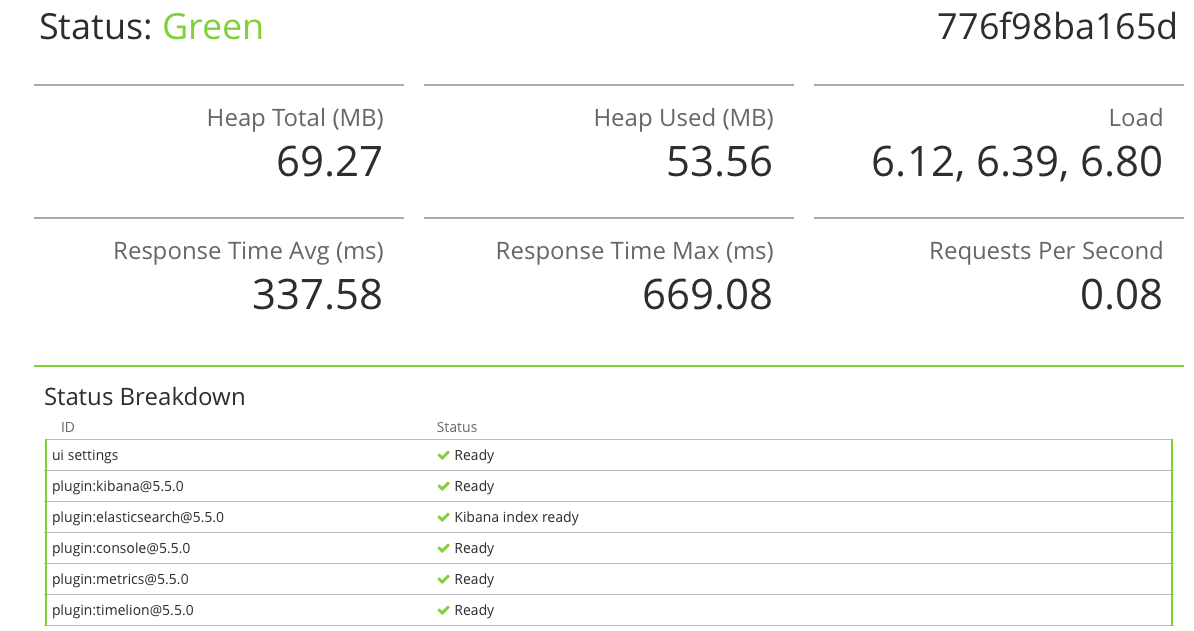Image resolution: width=1194 pixels, height=631 pixels.
Task: Click the Response Time Max value 669.08
Action: pos(707,295)
